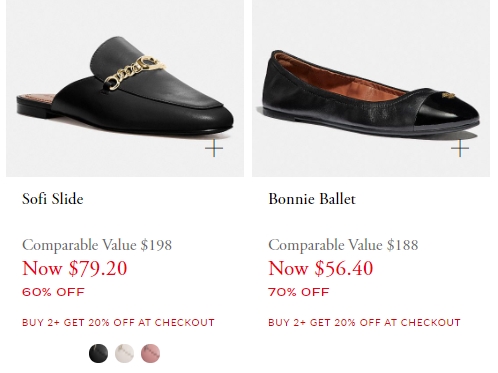The height and width of the screenshot is (373, 498).
Task: Select the white chalk color swatch
Action: click(124, 353)
